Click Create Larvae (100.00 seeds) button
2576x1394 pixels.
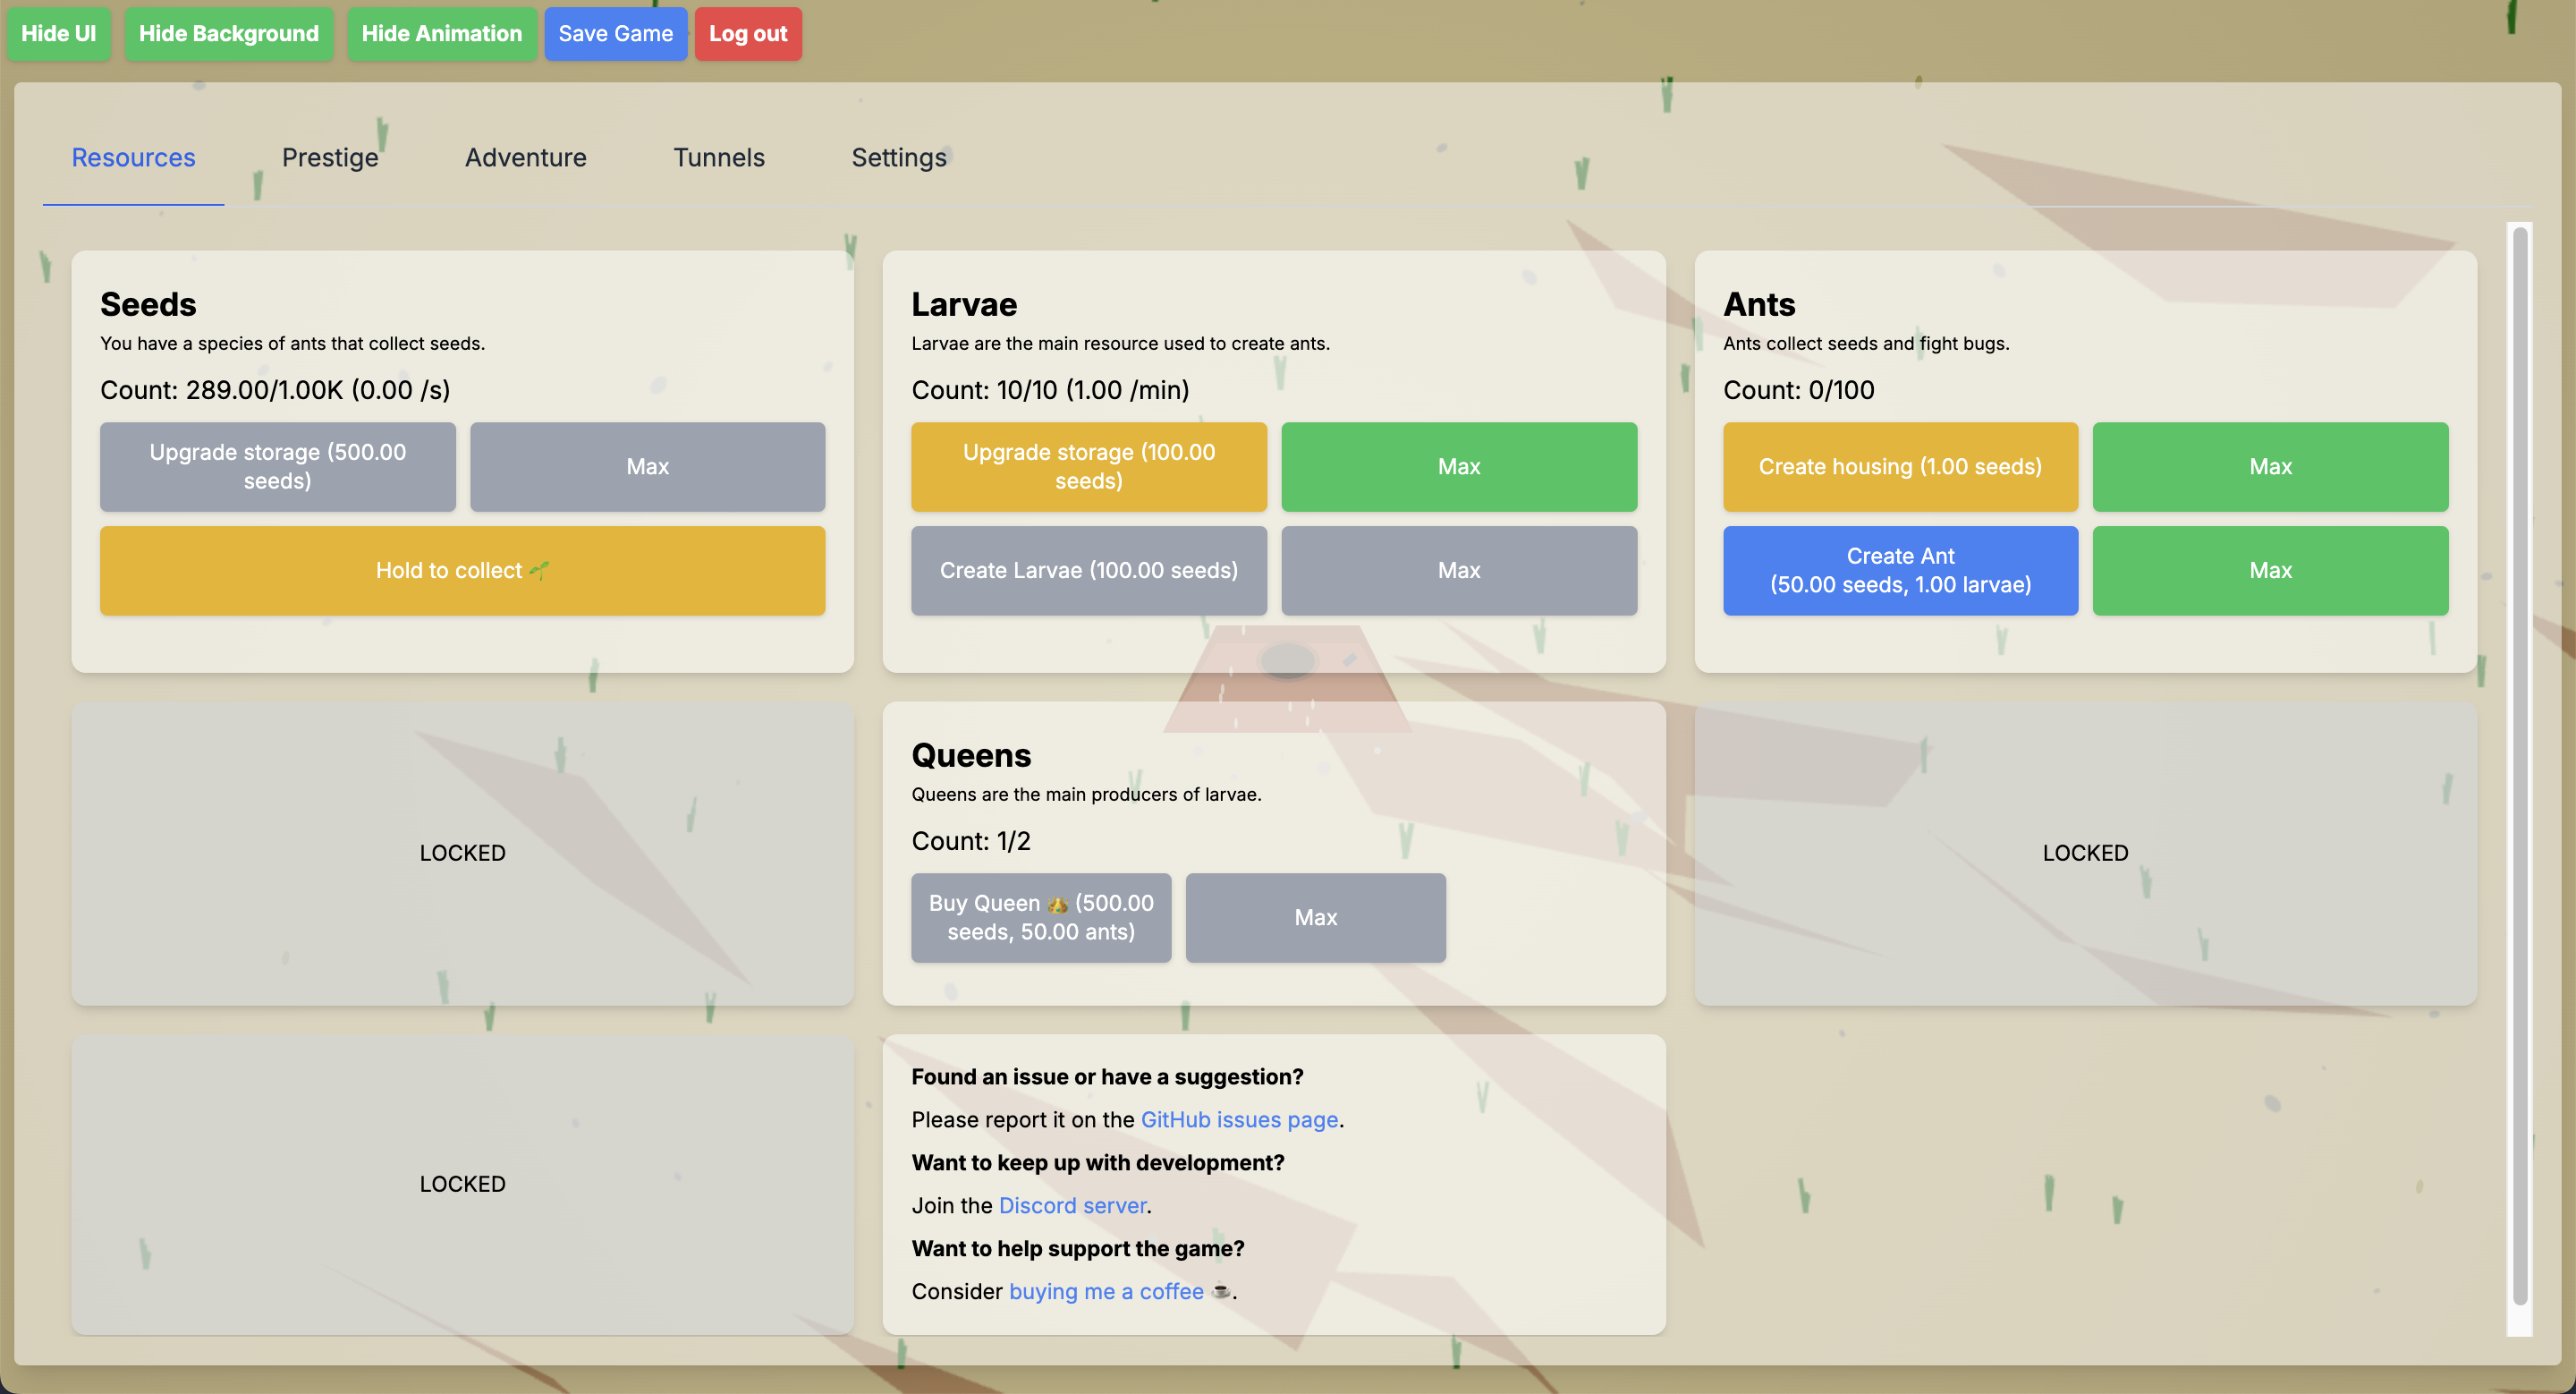1089,571
